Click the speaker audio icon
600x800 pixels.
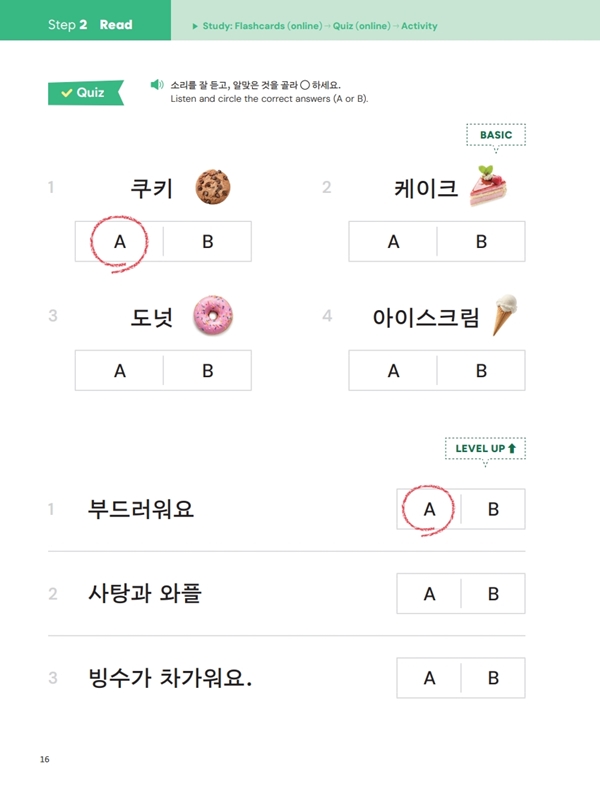[157, 85]
